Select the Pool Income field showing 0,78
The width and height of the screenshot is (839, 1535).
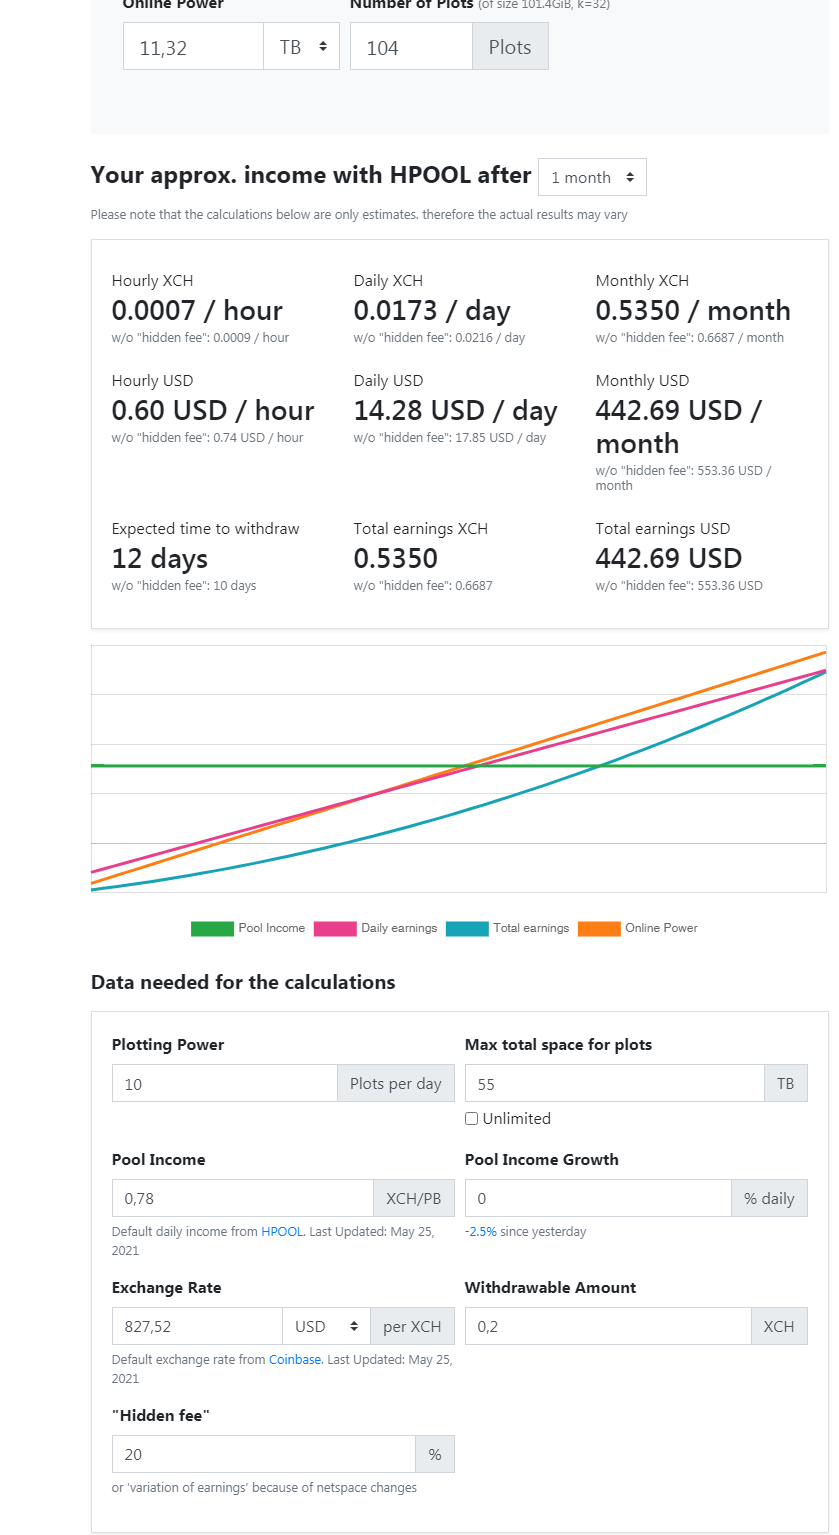(242, 1197)
